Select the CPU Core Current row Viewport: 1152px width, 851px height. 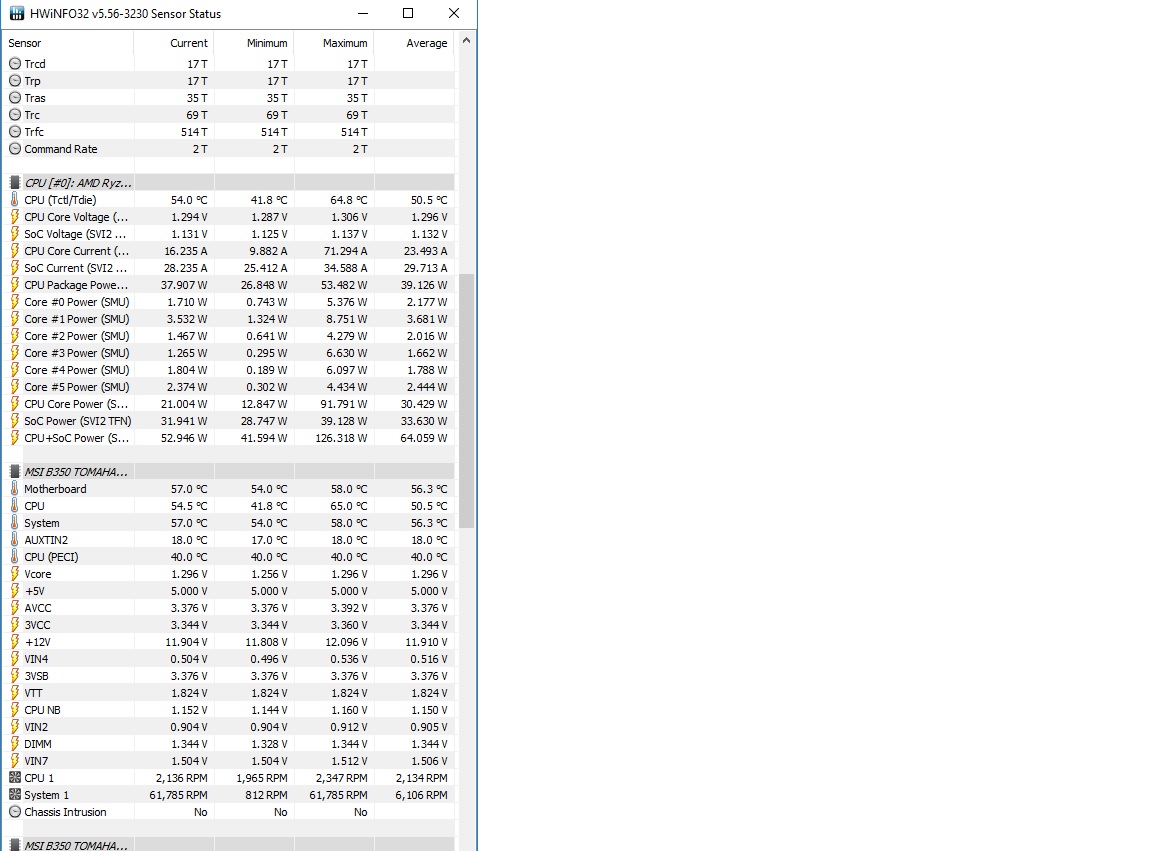[x=228, y=251]
